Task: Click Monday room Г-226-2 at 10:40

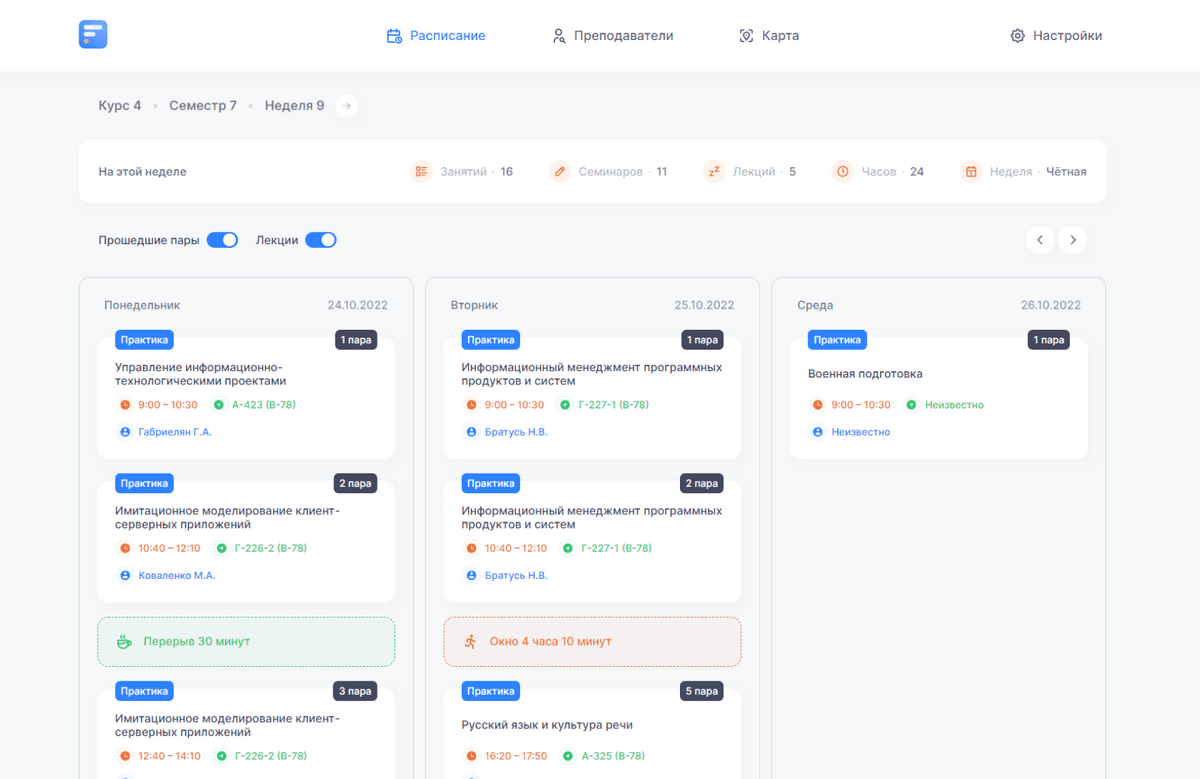Action: (270, 548)
